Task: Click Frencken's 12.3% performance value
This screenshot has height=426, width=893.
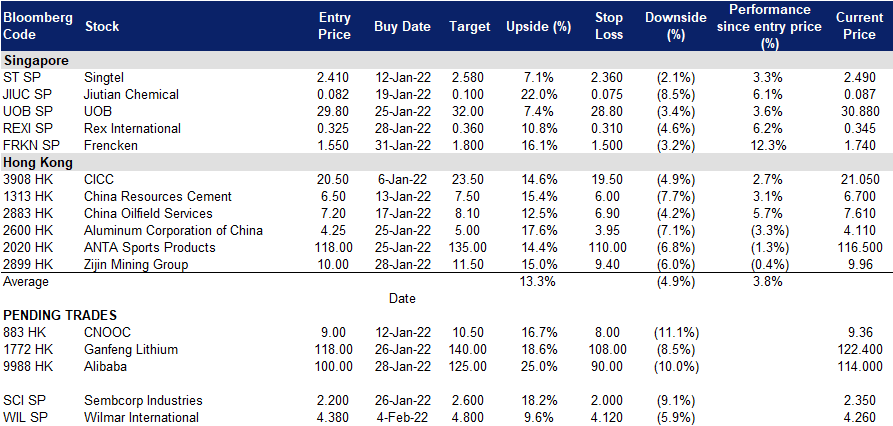Action: (x=769, y=145)
